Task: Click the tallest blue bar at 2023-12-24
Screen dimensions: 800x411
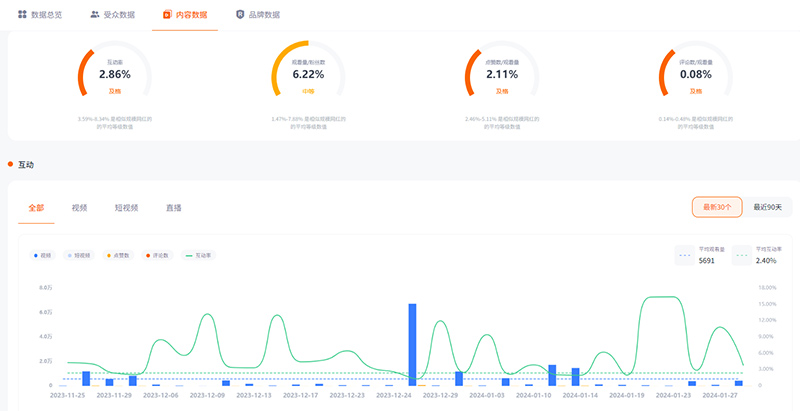Action: click(412, 344)
